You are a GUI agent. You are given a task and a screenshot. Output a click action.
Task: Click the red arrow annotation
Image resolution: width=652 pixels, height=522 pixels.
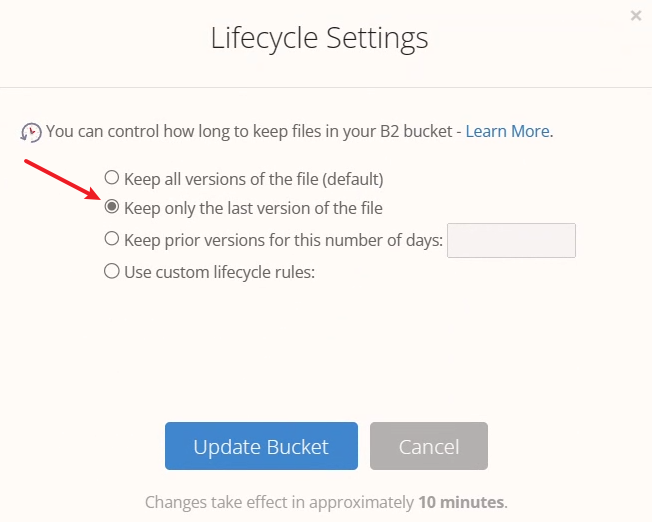pos(62,179)
